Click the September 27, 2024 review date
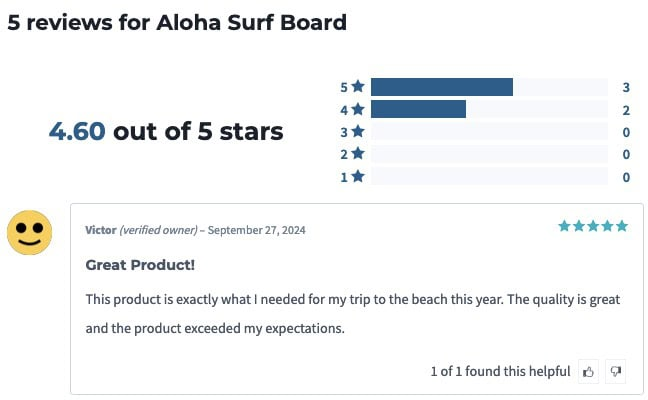This screenshot has width=648, height=400. 256,230
